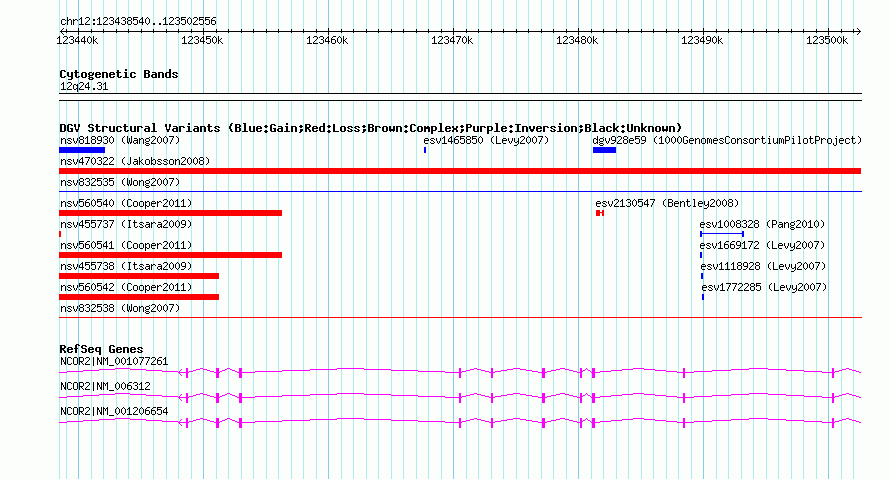Click the blue gain bar under nsv818930
Viewport: 890px width, 479px height.
click(x=82, y=150)
